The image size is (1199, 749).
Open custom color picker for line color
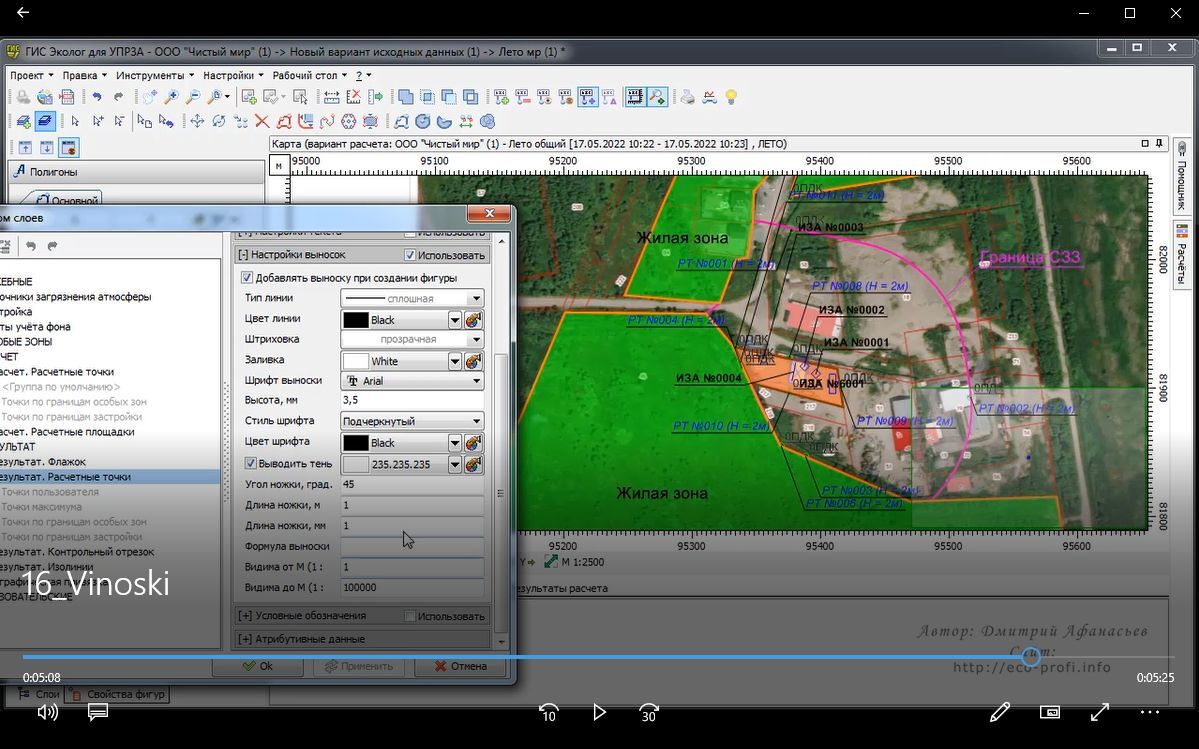click(474, 320)
